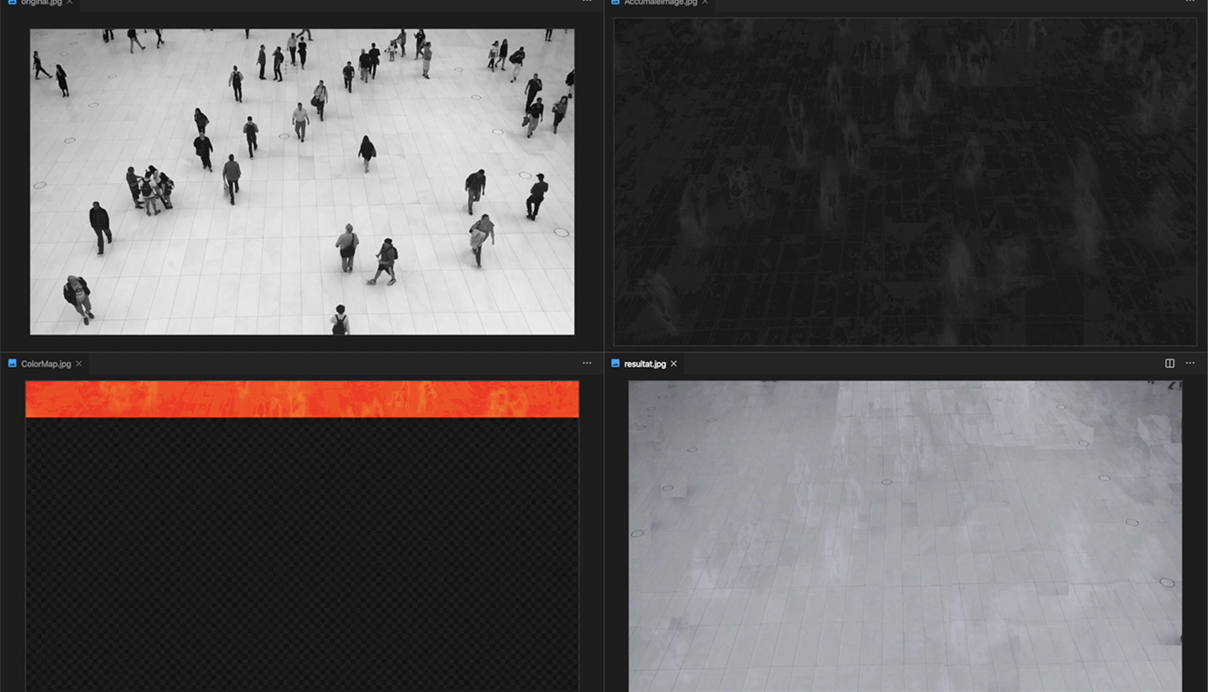1208x692 pixels.
Task: Open More Actions menu in ColorMap.jpg group
Action: coord(587,364)
